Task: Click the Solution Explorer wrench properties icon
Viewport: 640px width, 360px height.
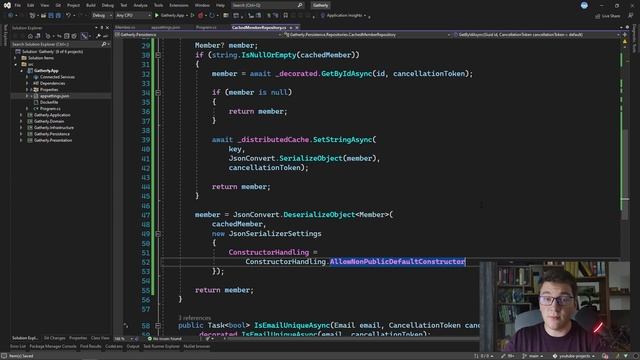Action: click(98, 36)
